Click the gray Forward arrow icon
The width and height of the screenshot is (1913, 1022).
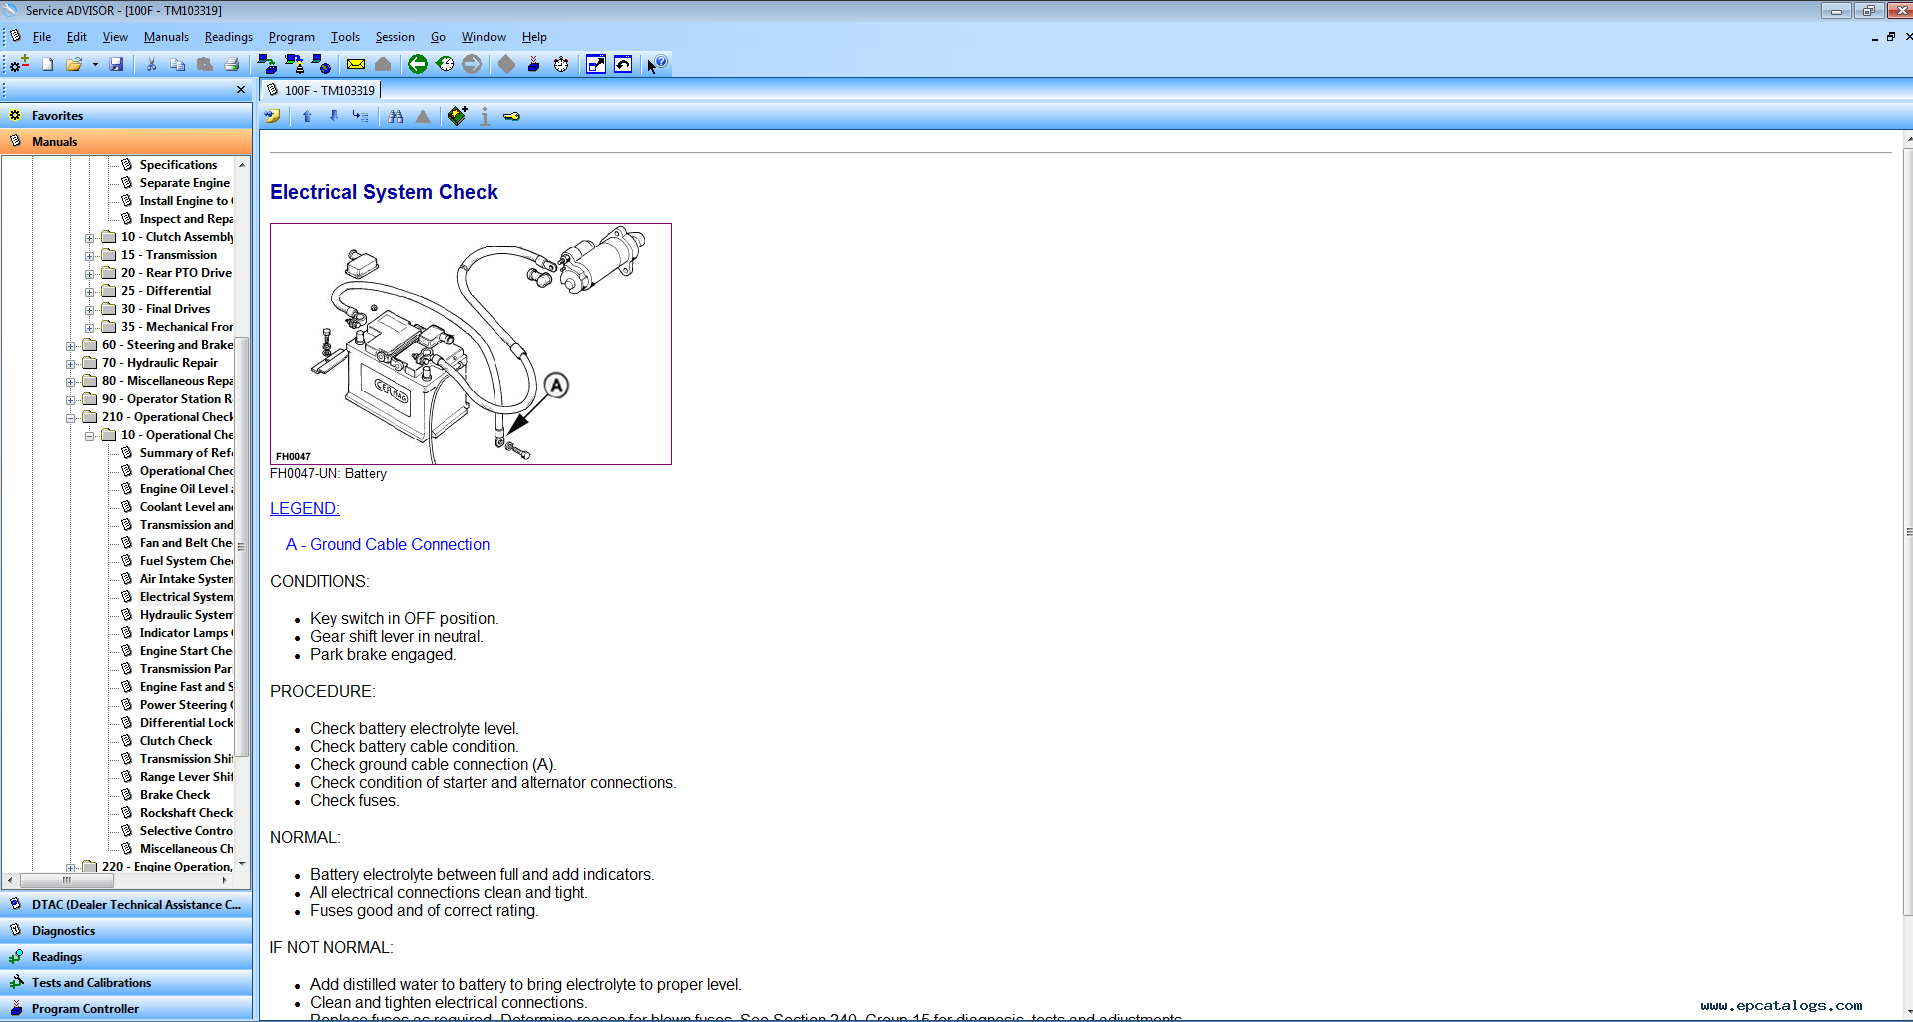click(x=472, y=64)
